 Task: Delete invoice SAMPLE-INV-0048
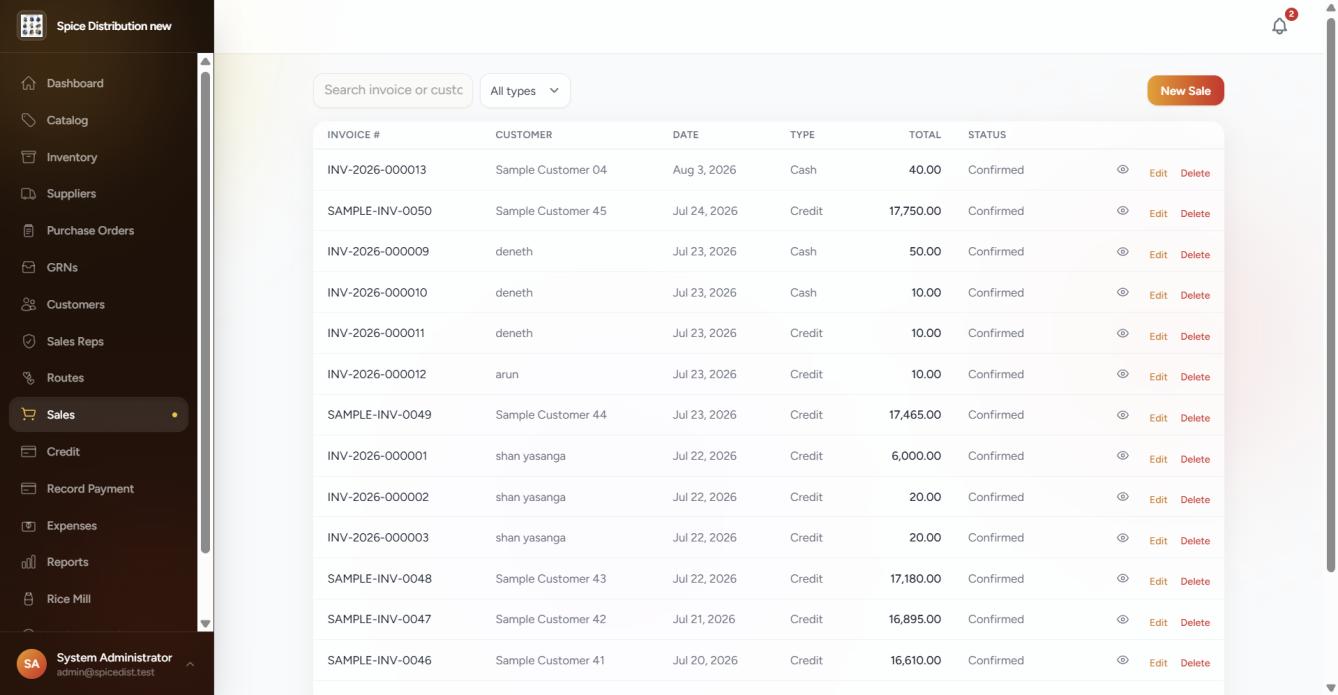(1195, 582)
